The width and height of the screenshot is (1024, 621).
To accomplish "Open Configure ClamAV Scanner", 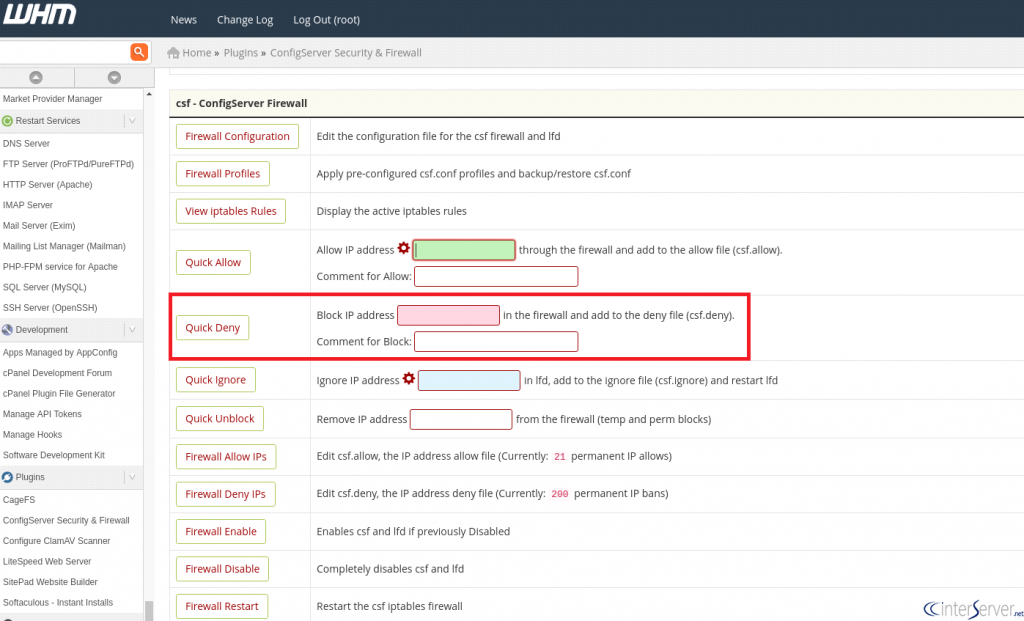I will click(56, 541).
